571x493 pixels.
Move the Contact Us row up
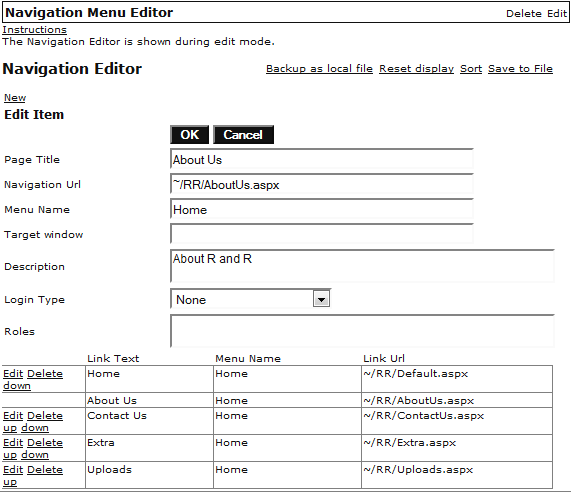click(x=10, y=428)
